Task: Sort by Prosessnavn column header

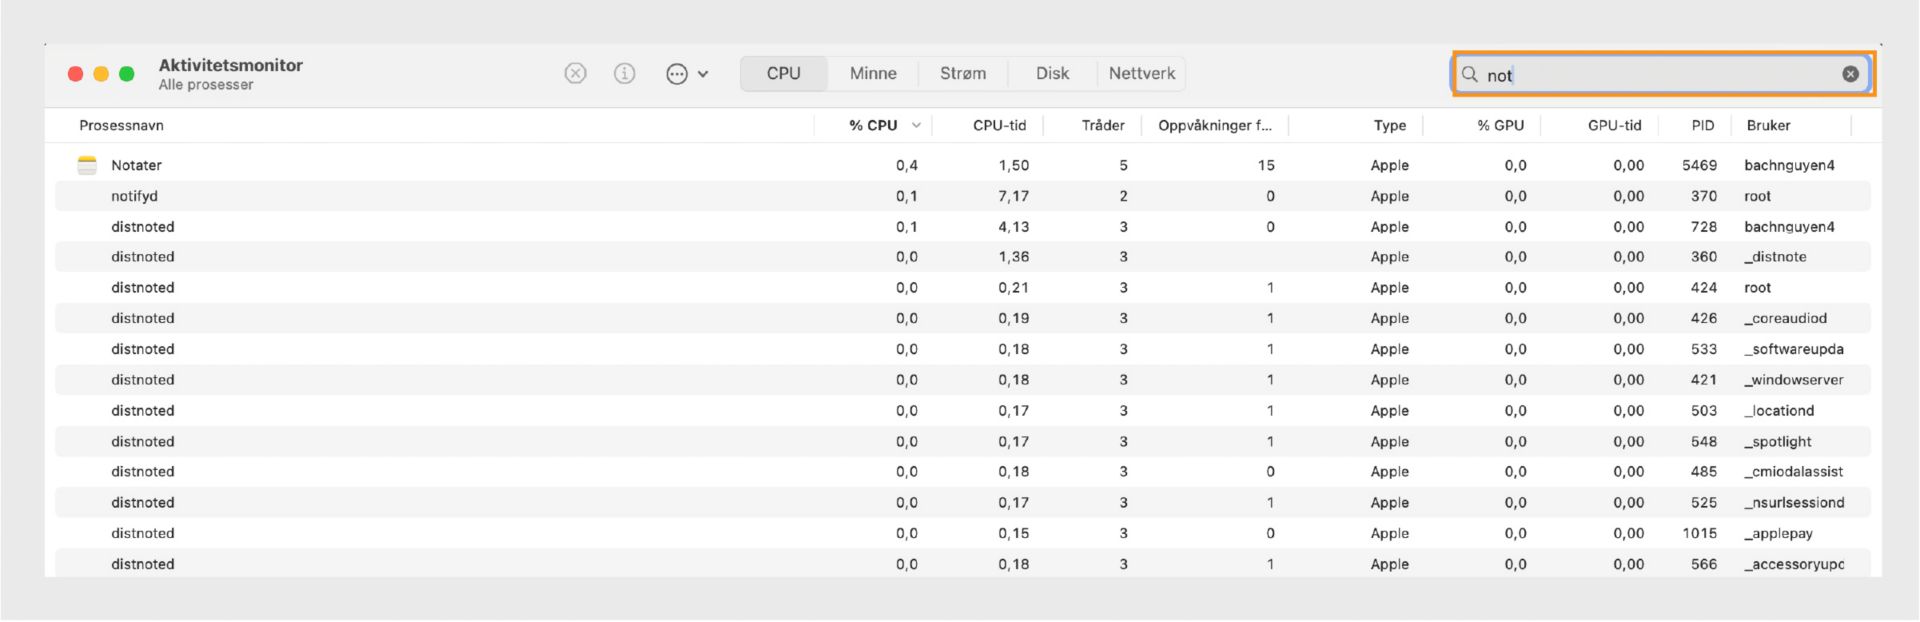Action: click(x=122, y=126)
